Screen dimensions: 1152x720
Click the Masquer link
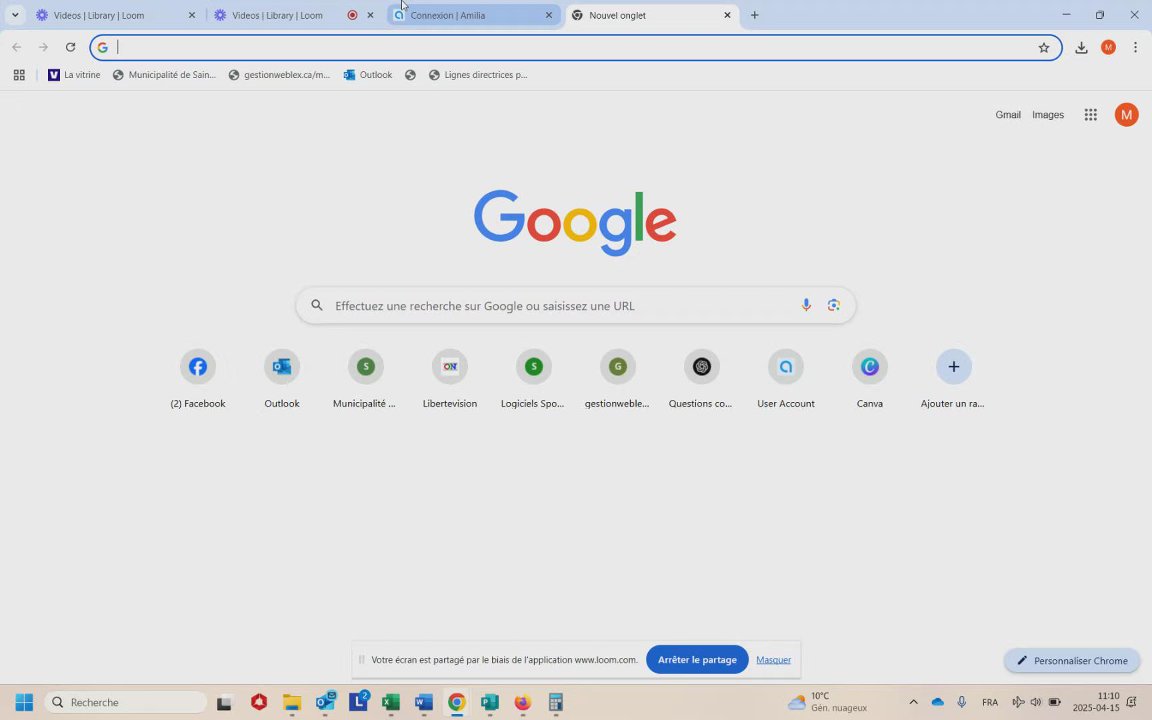774,660
